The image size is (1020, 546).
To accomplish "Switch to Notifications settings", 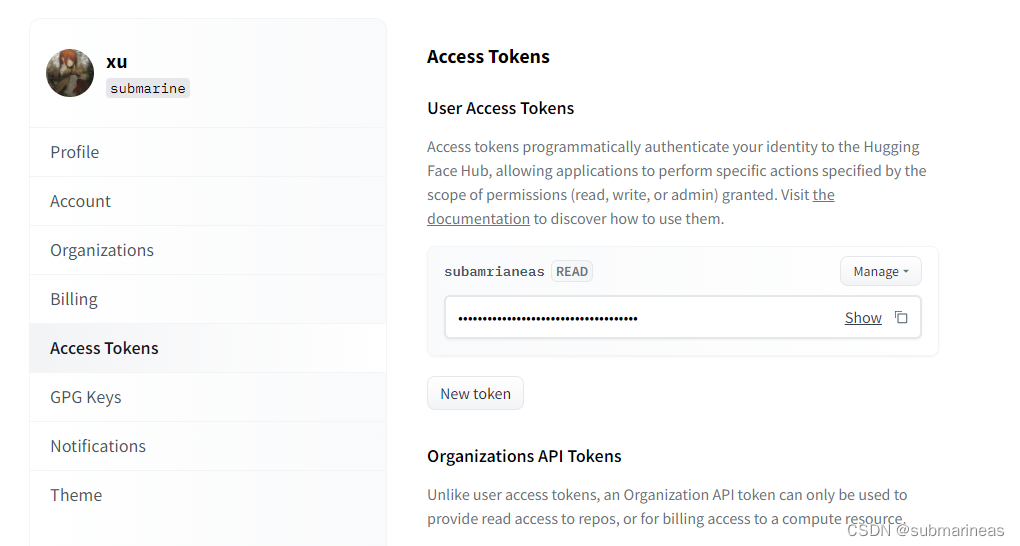I will 98,446.
